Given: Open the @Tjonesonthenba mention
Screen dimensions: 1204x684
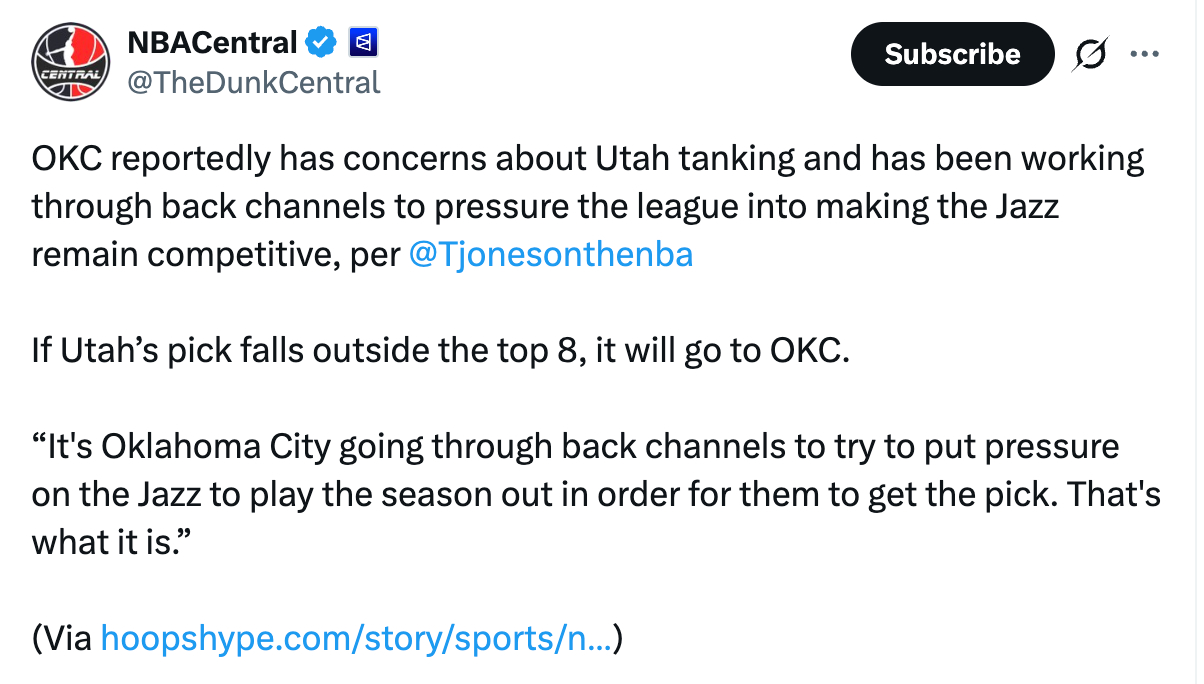Looking at the screenshot, I should tap(550, 255).
